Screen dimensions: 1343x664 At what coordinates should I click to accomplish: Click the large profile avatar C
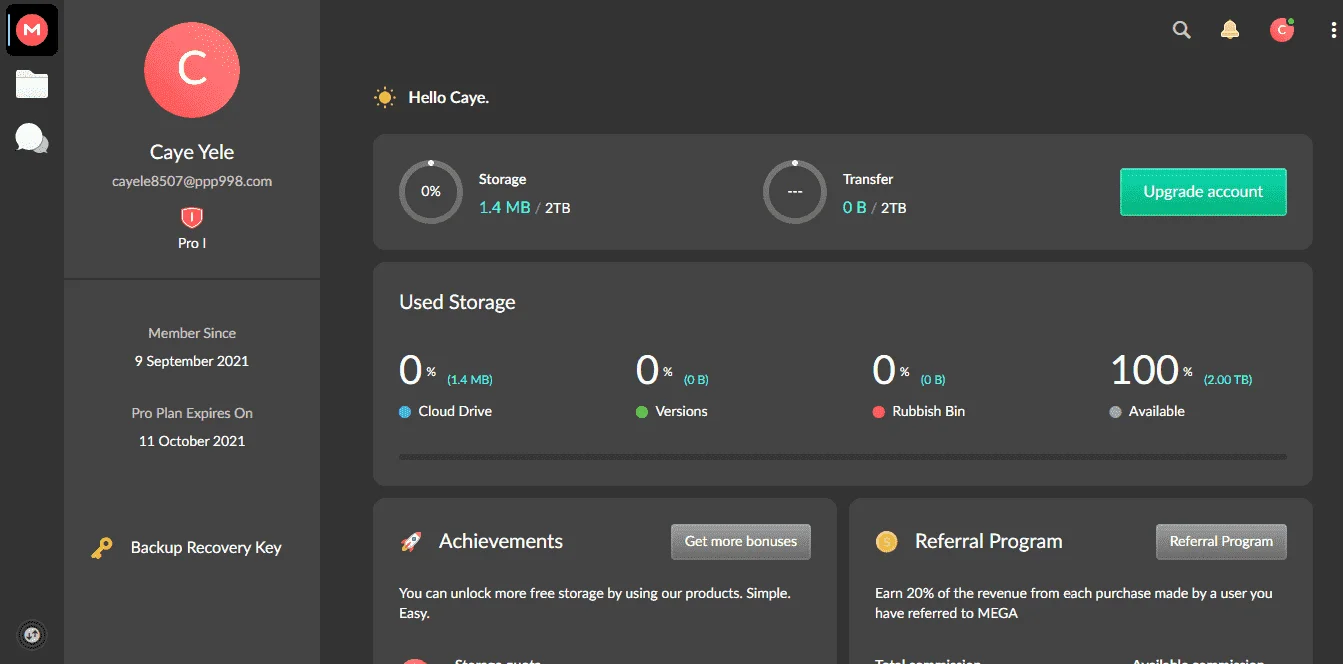(192, 70)
